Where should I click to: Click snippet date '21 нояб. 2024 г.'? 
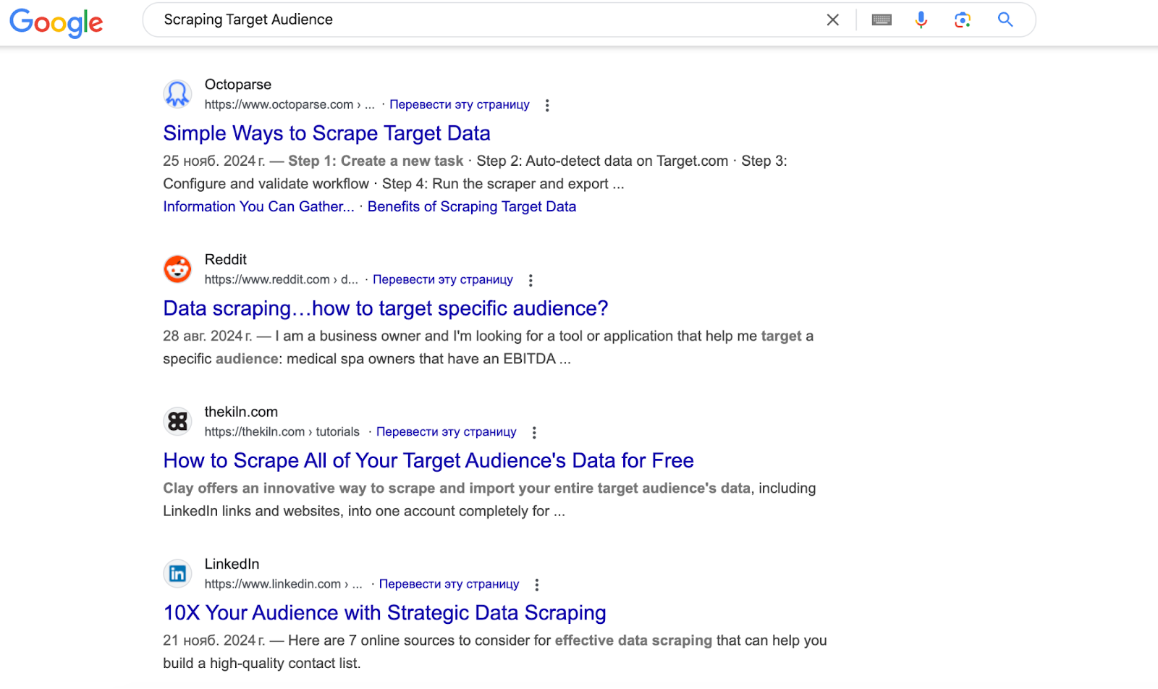pos(214,640)
